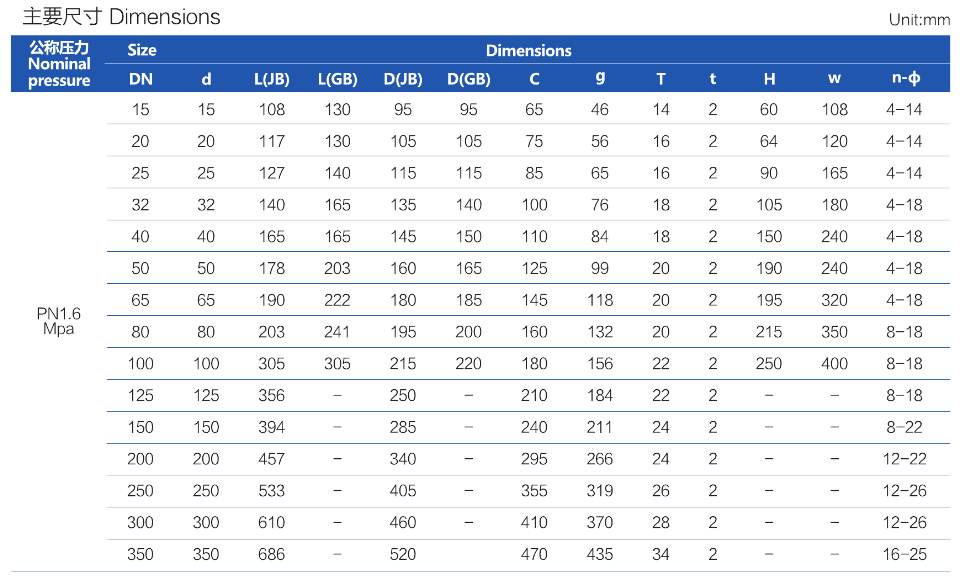Click the 主要尺寸 Dimensions title

121,17
